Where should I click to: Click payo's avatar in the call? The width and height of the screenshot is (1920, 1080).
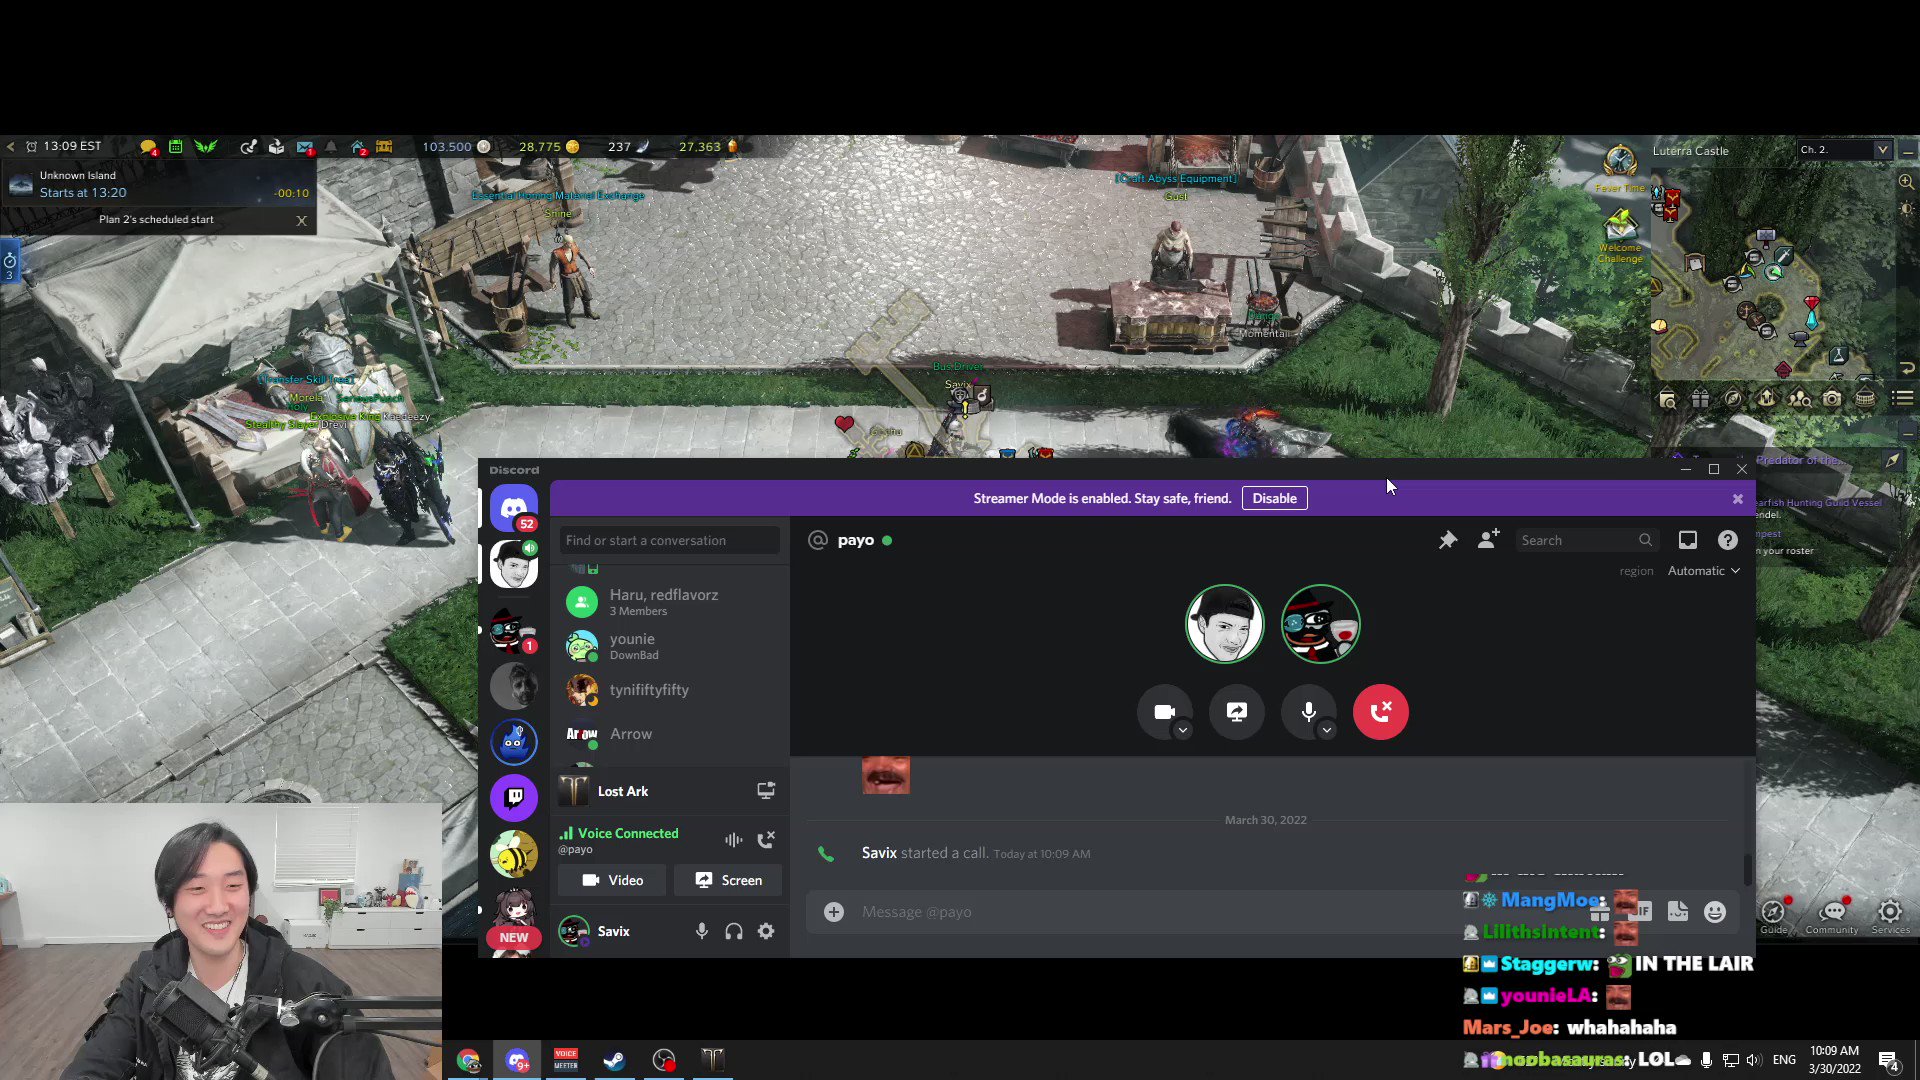[x=1225, y=624]
